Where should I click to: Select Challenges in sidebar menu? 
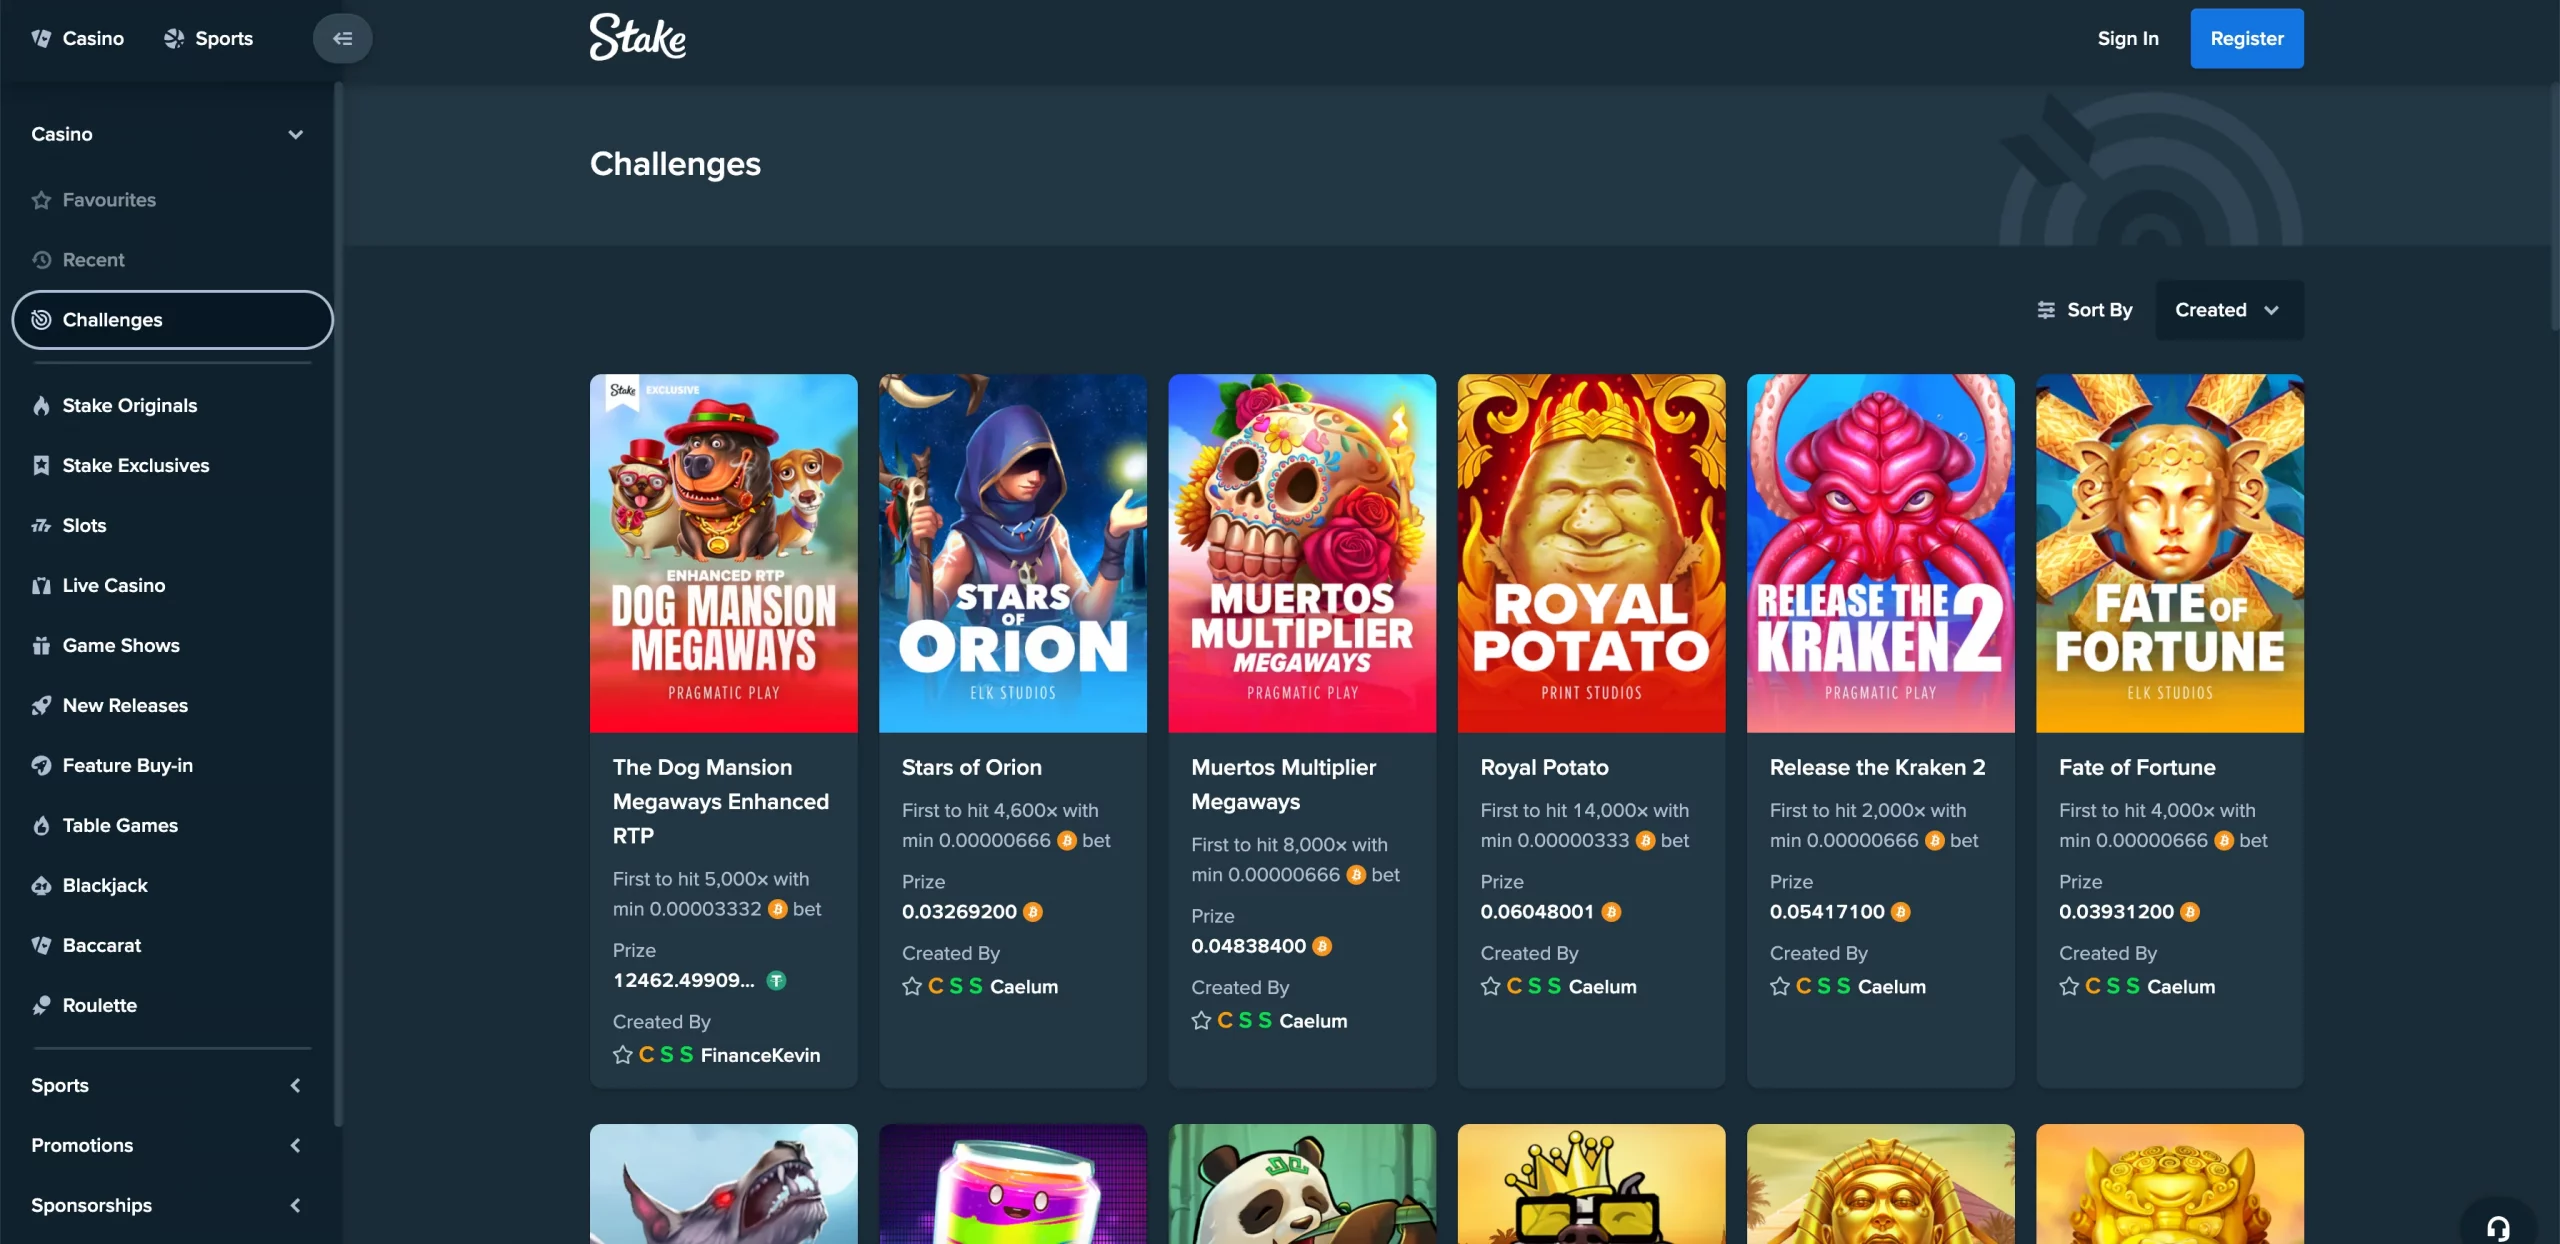pos(172,320)
